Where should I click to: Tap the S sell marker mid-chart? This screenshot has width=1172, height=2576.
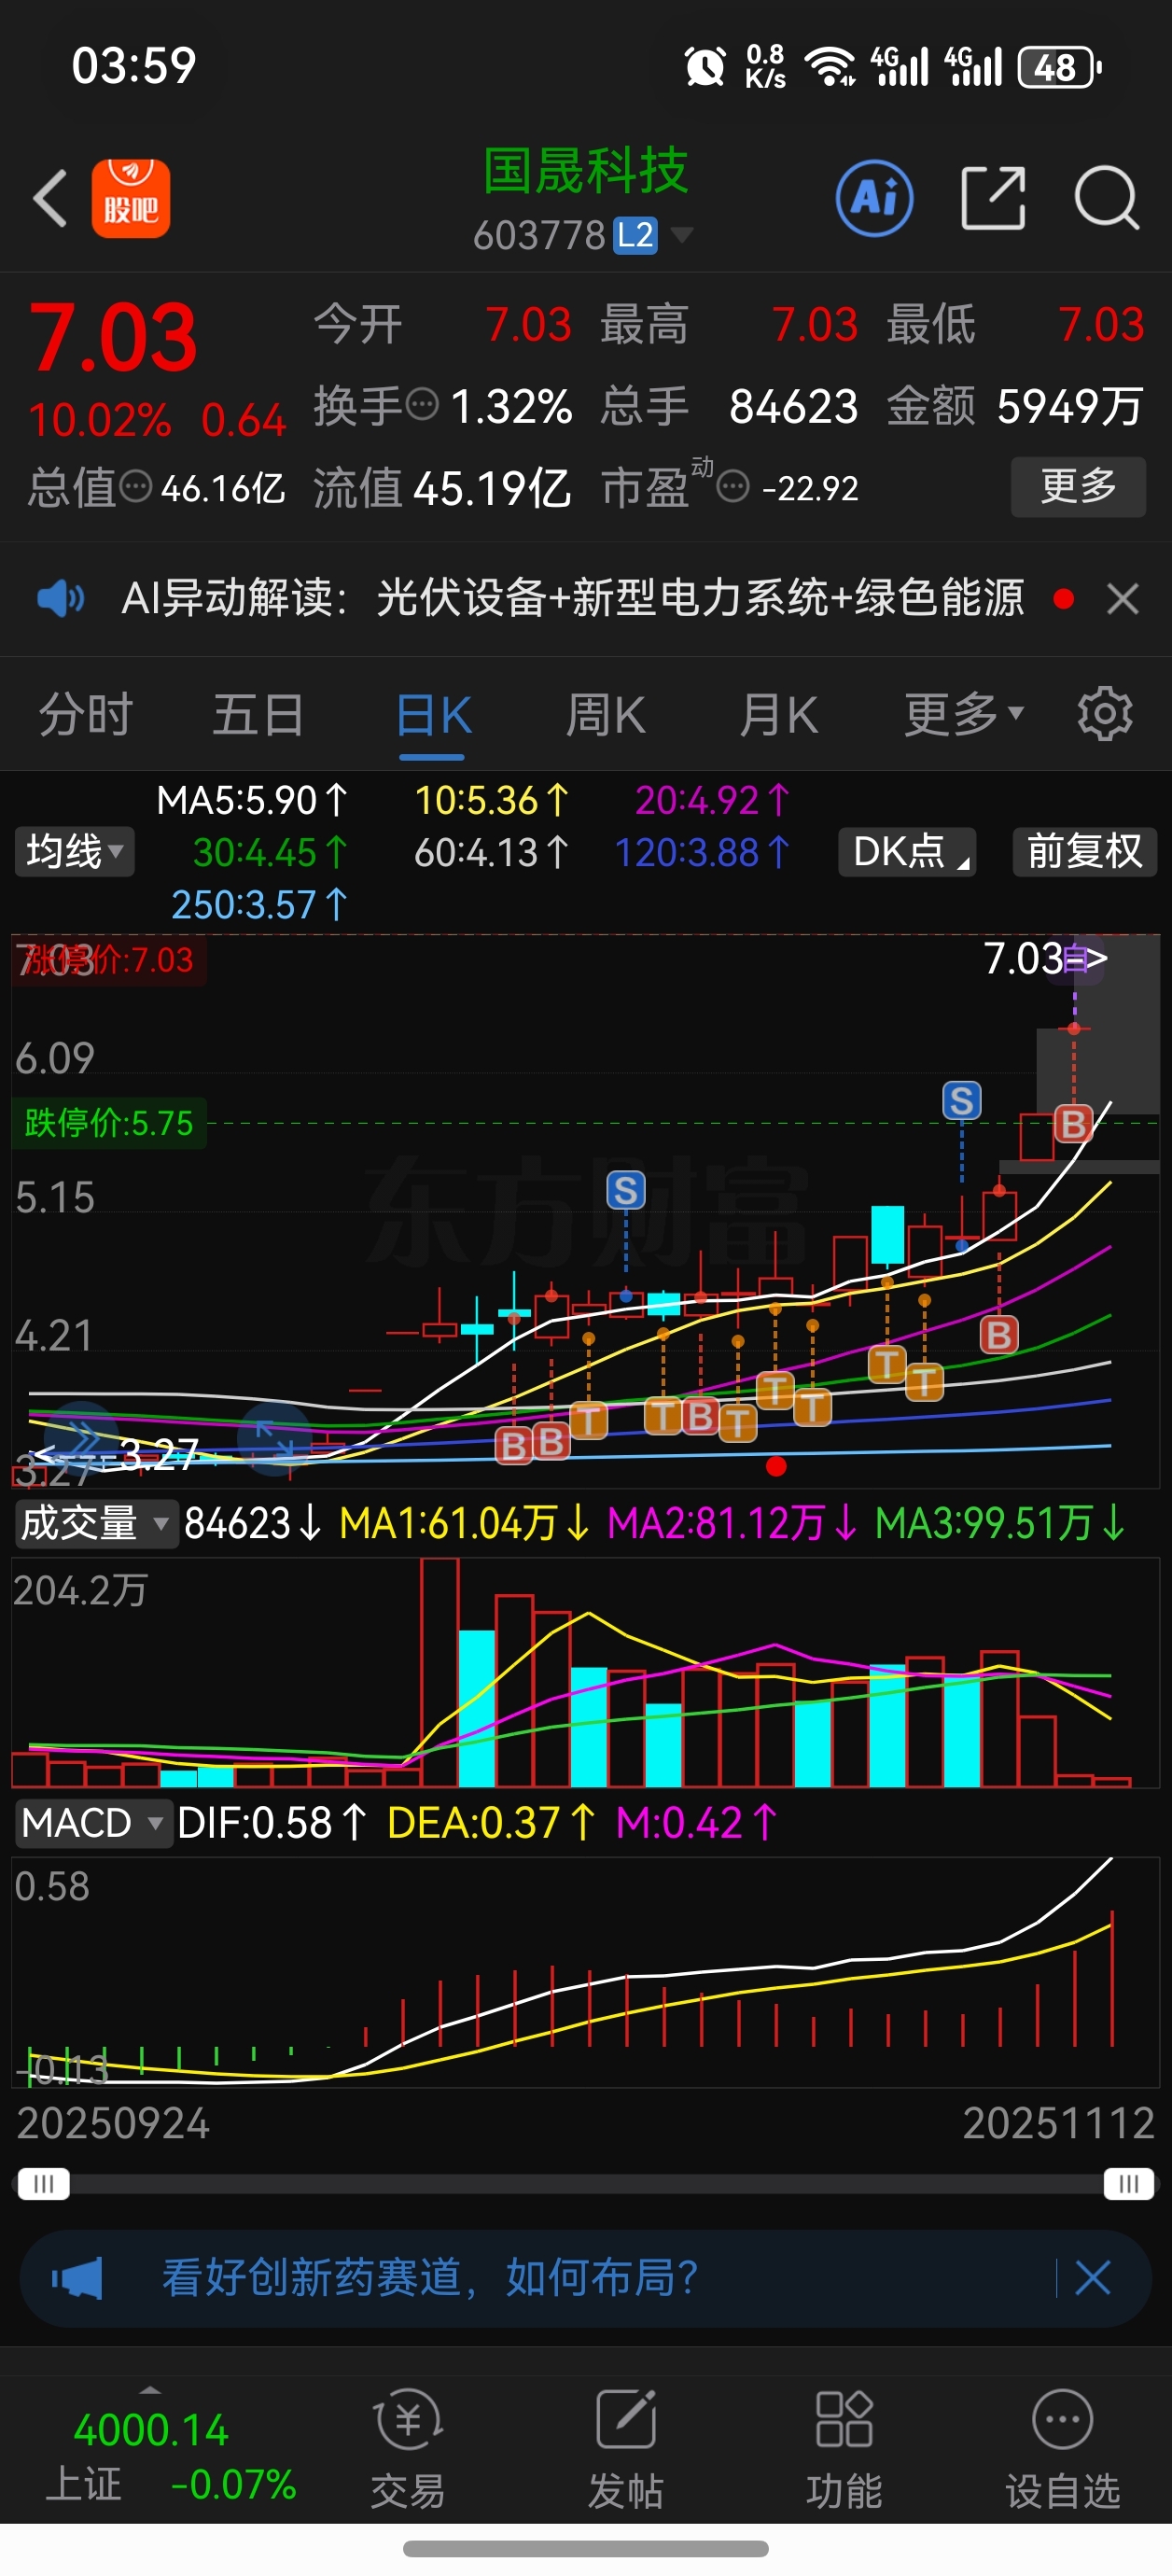(x=626, y=1191)
